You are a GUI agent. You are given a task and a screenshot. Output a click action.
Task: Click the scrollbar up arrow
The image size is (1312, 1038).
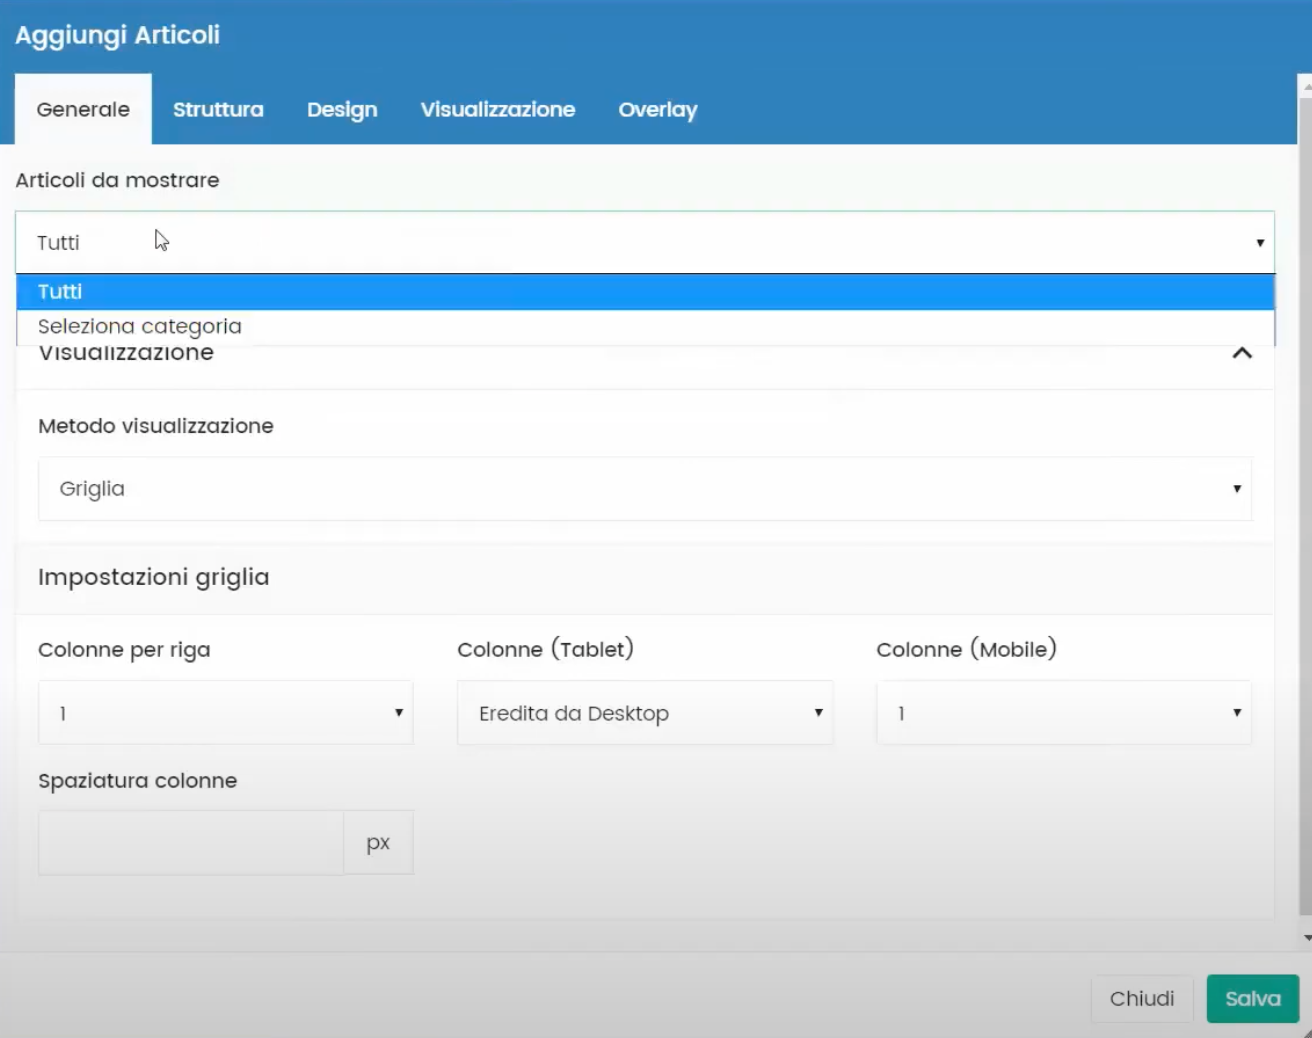click(x=1306, y=87)
